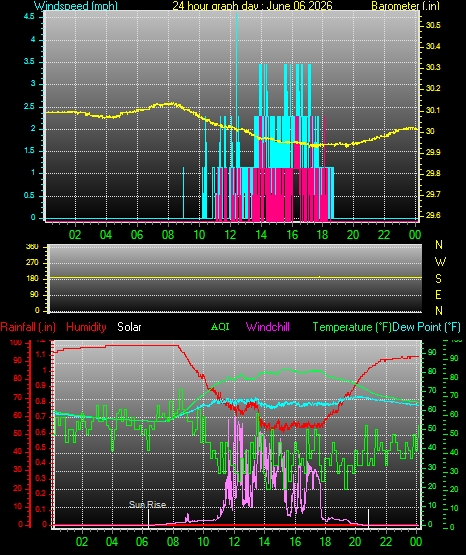Click the Barometer (.in) axis title

click(x=405, y=5)
